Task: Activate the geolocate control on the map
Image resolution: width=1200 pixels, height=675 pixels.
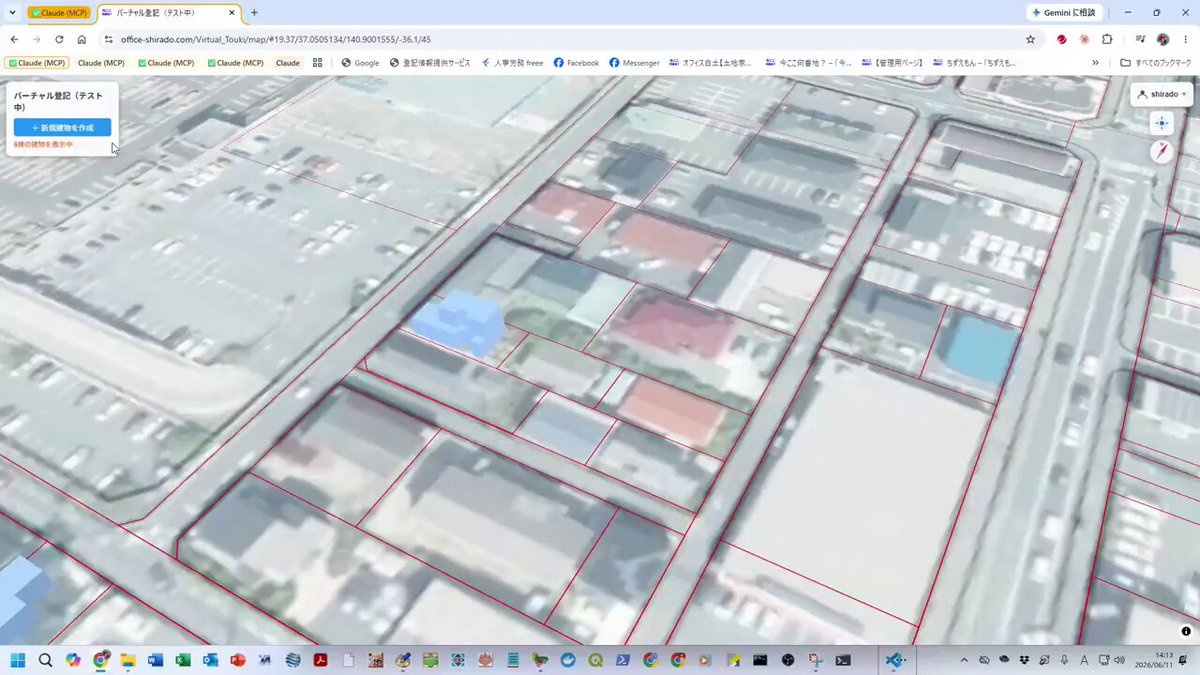Action: pyautogui.click(x=1161, y=123)
